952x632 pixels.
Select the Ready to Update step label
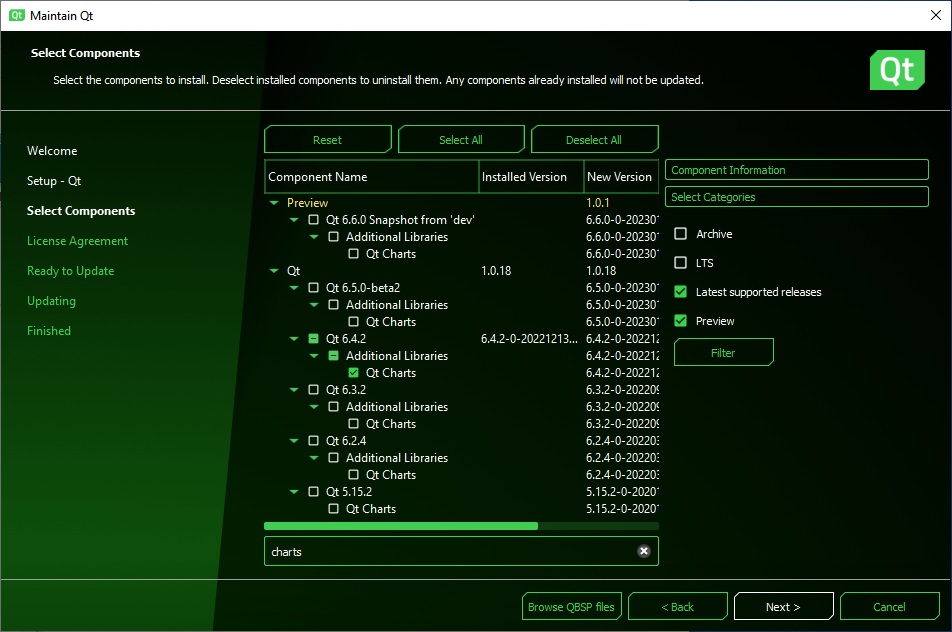coord(70,271)
